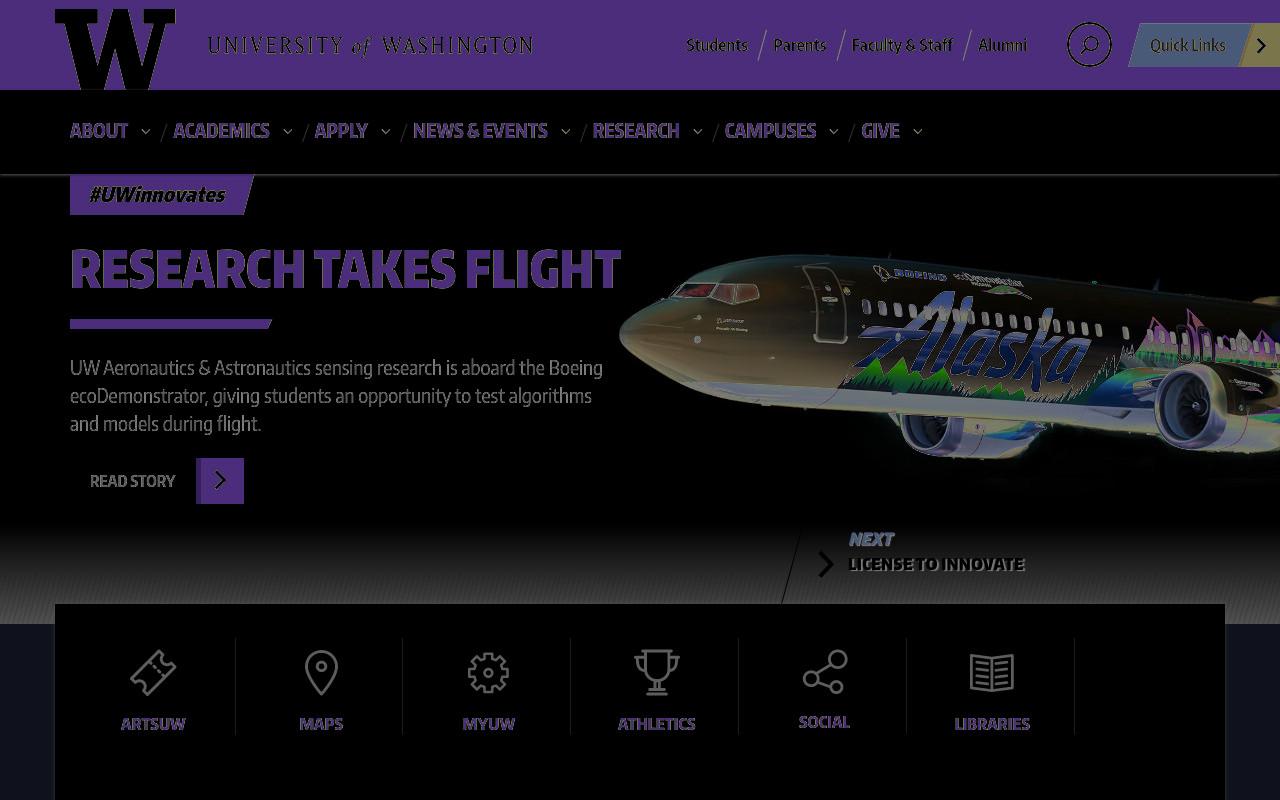Screen dimensions: 1280x800
Task: Click the Read Story arrow button
Action: click(x=220, y=481)
